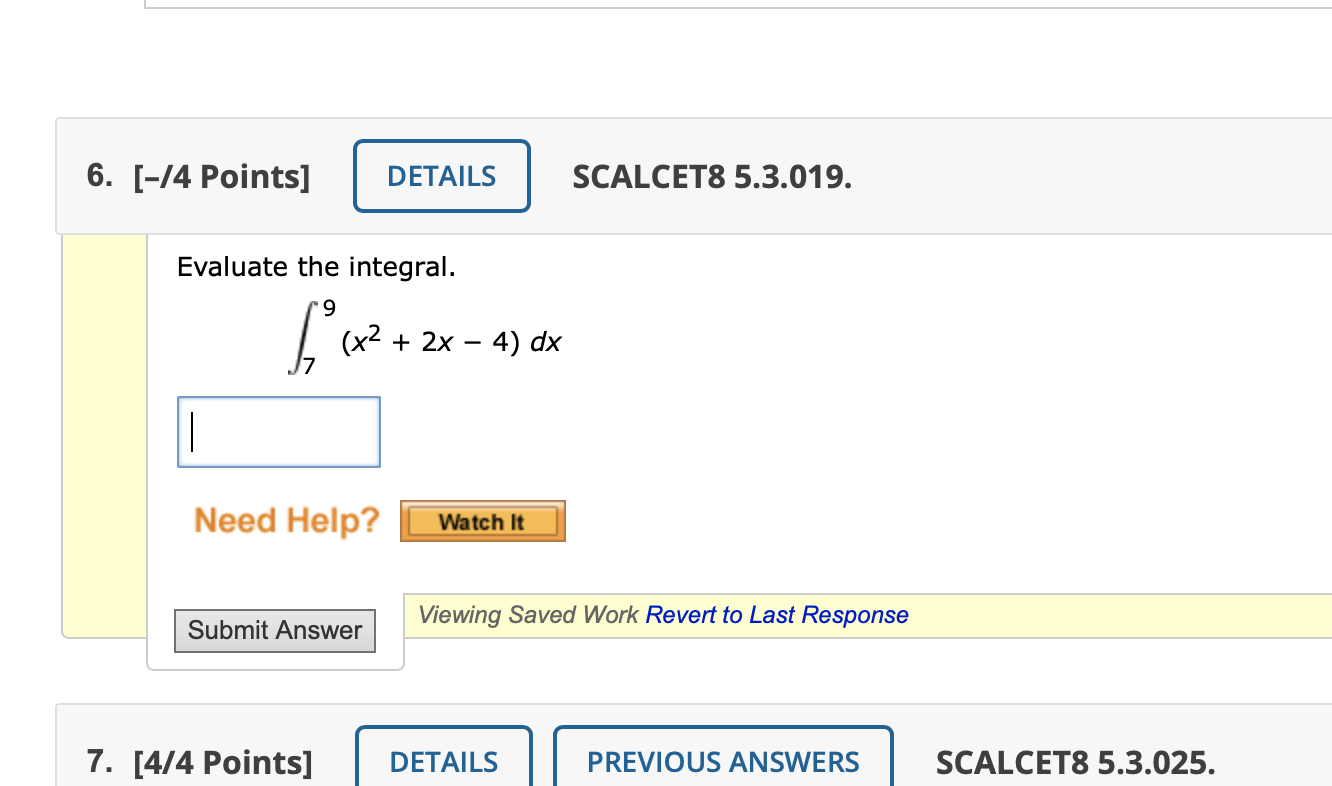The image size is (1332, 786).
Task: Open PREVIOUS ANSWERS for problem 7
Action: [x=722, y=762]
